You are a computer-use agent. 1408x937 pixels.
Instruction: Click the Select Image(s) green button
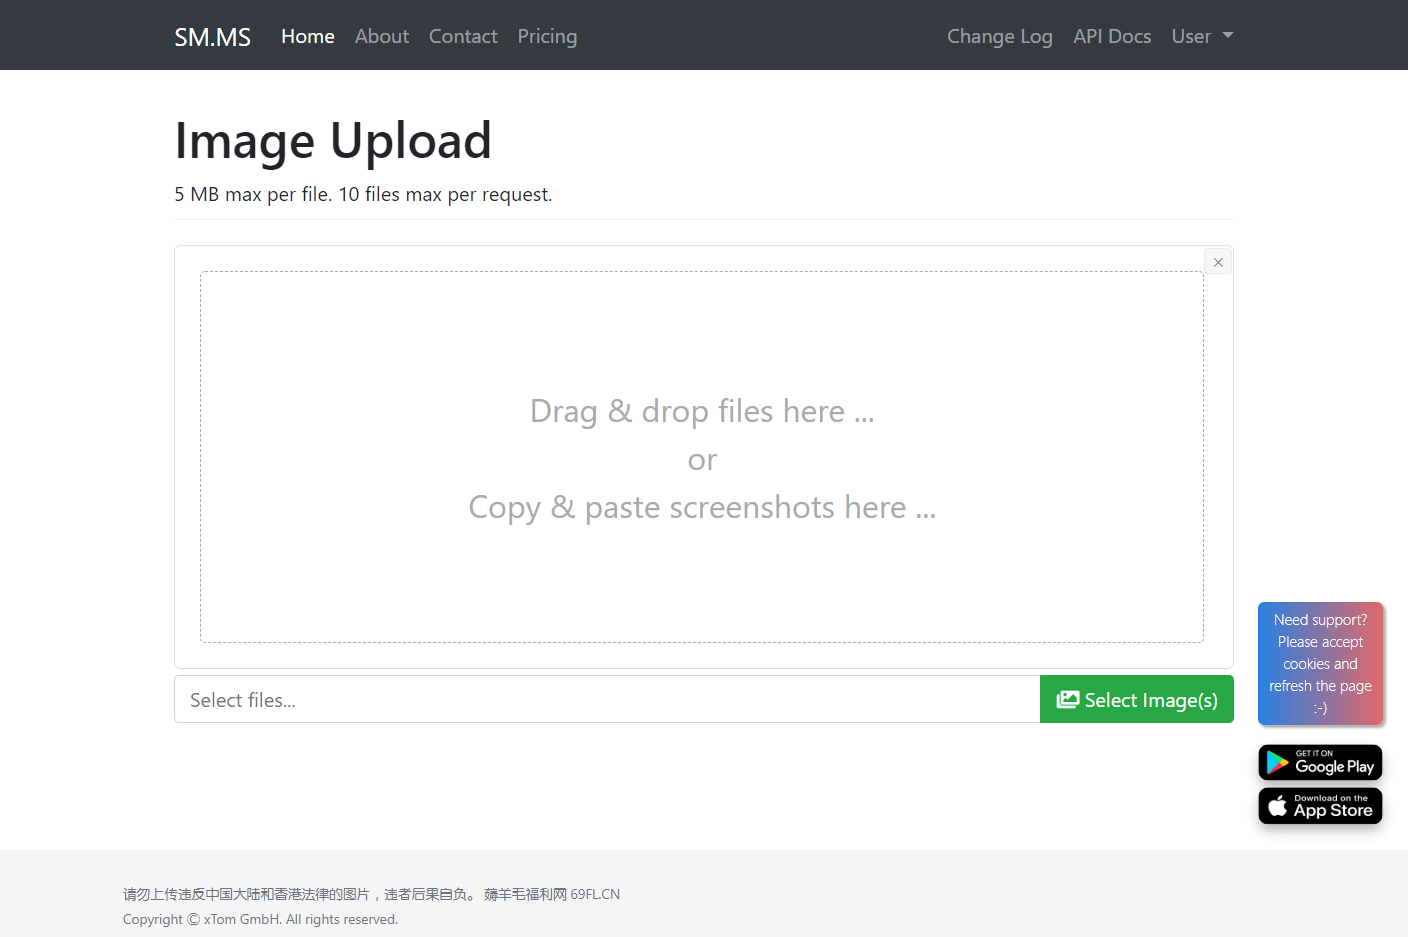tap(1137, 699)
